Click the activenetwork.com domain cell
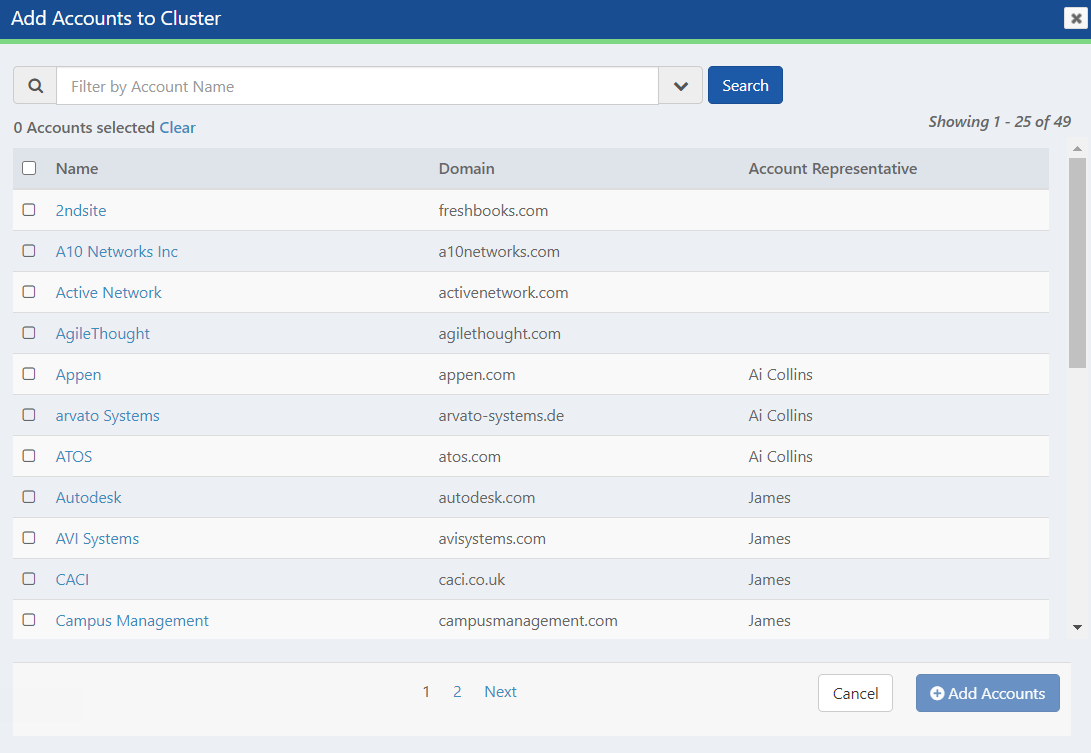Viewport: 1091px width, 753px height. click(503, 292)
